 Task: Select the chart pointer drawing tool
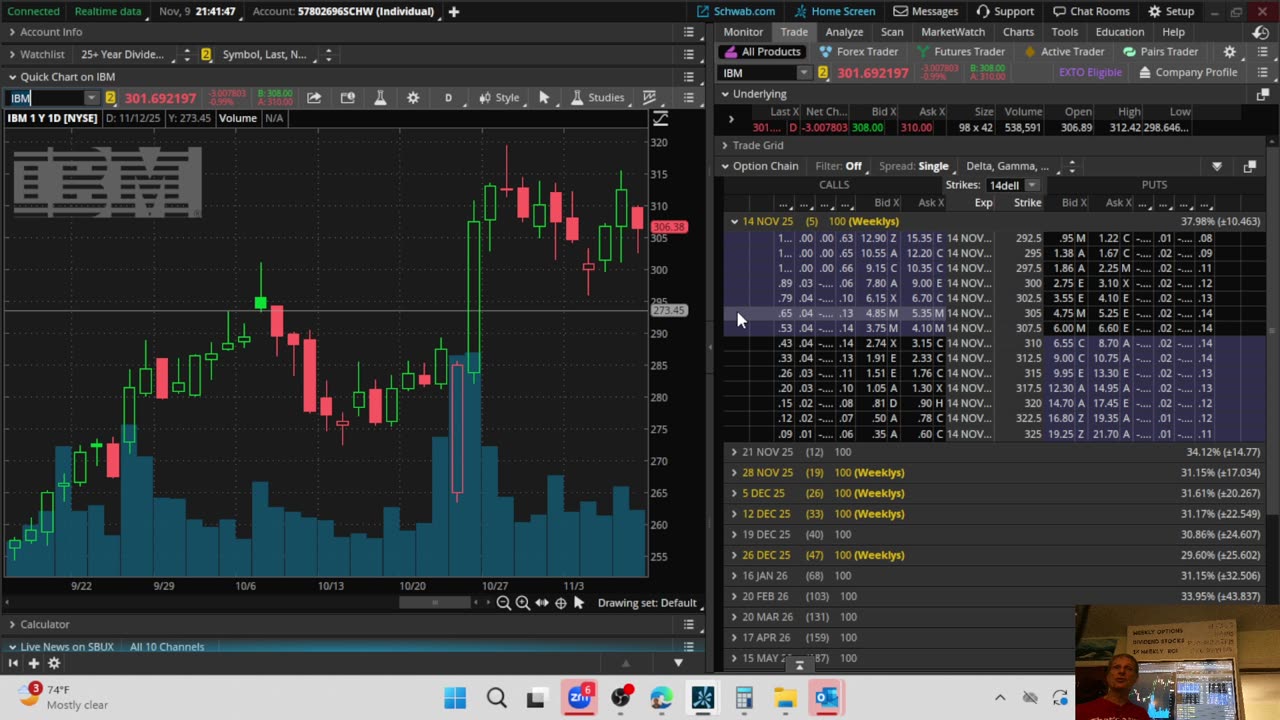coord(544,98)
